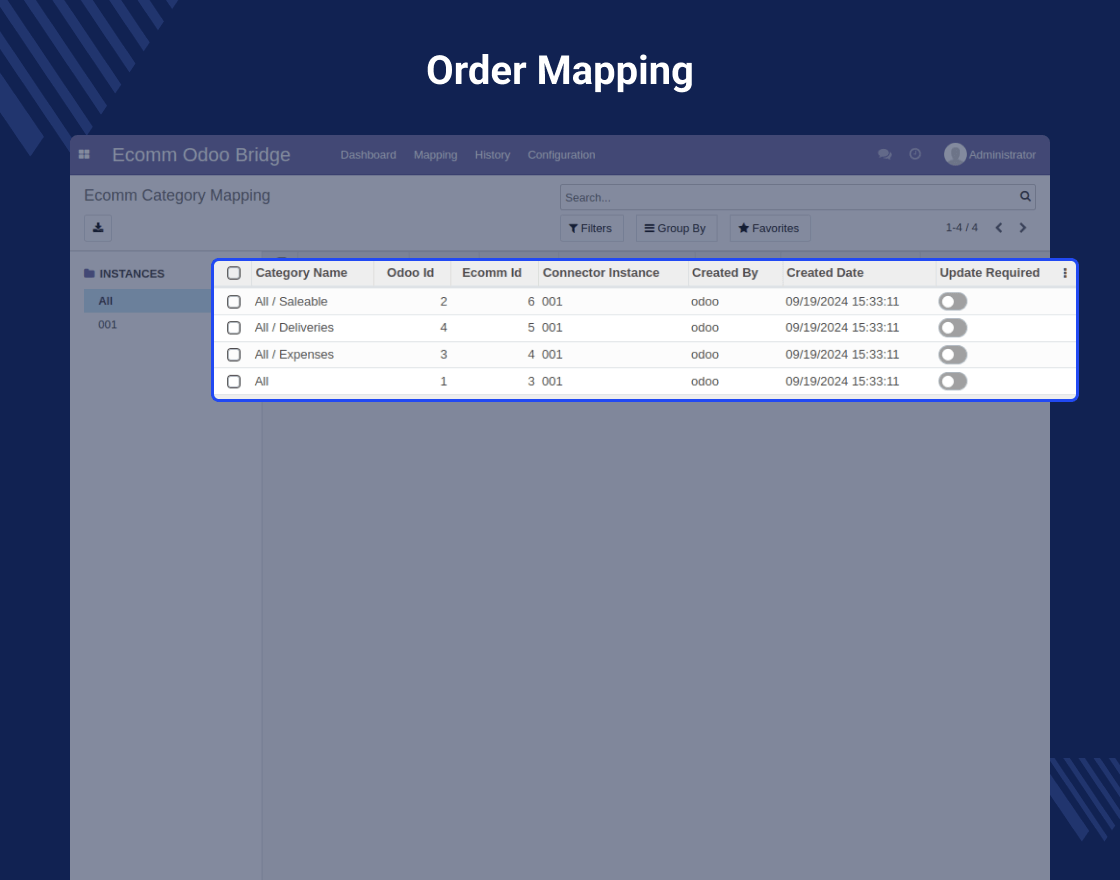
Task: Click Ecomm Id value 6
Action: point(531,301)
